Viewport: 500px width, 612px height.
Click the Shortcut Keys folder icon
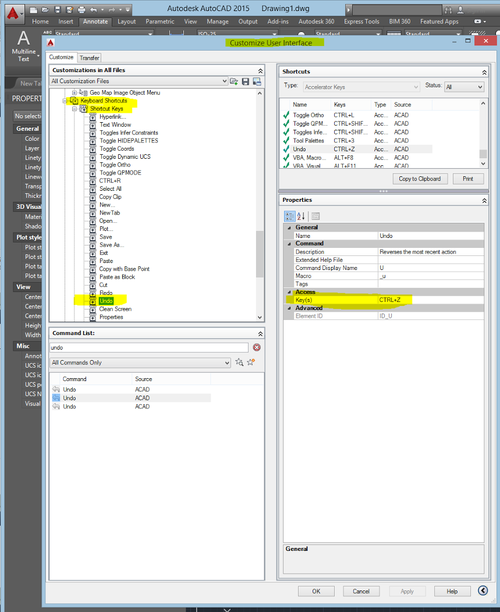click(x=83, y=109)
